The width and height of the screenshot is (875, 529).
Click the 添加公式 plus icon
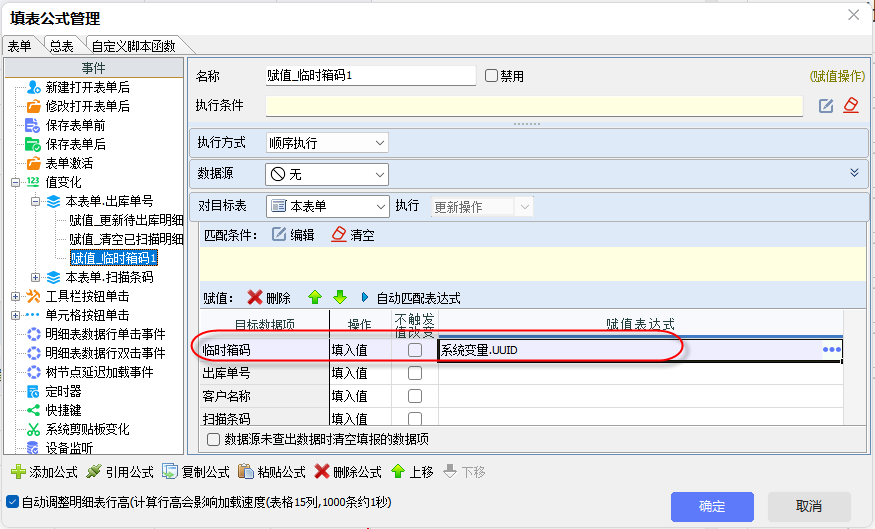click(x=17, y=471)
